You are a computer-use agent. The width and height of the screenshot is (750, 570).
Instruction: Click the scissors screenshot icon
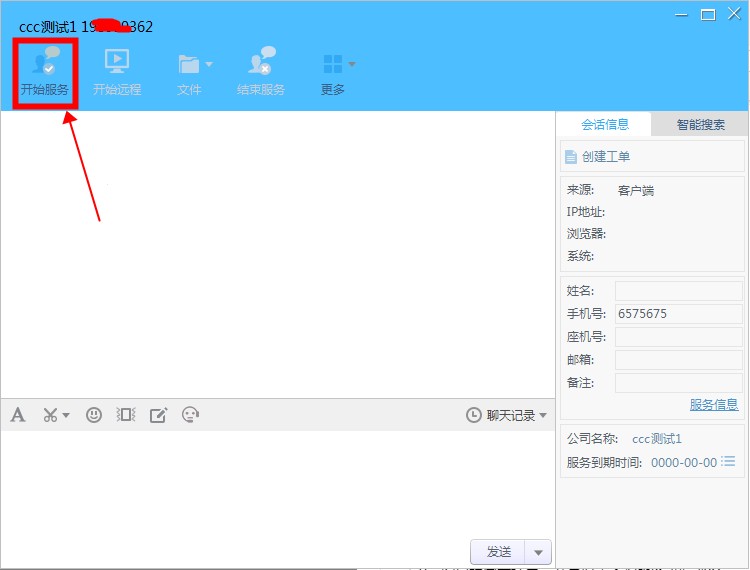pos(50,415)
